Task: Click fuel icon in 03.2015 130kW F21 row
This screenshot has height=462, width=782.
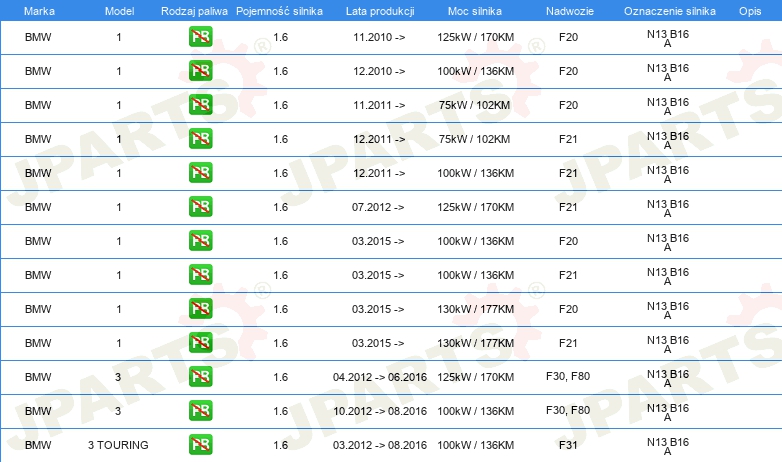Action: pyautogui.click(x=200, y=342)
